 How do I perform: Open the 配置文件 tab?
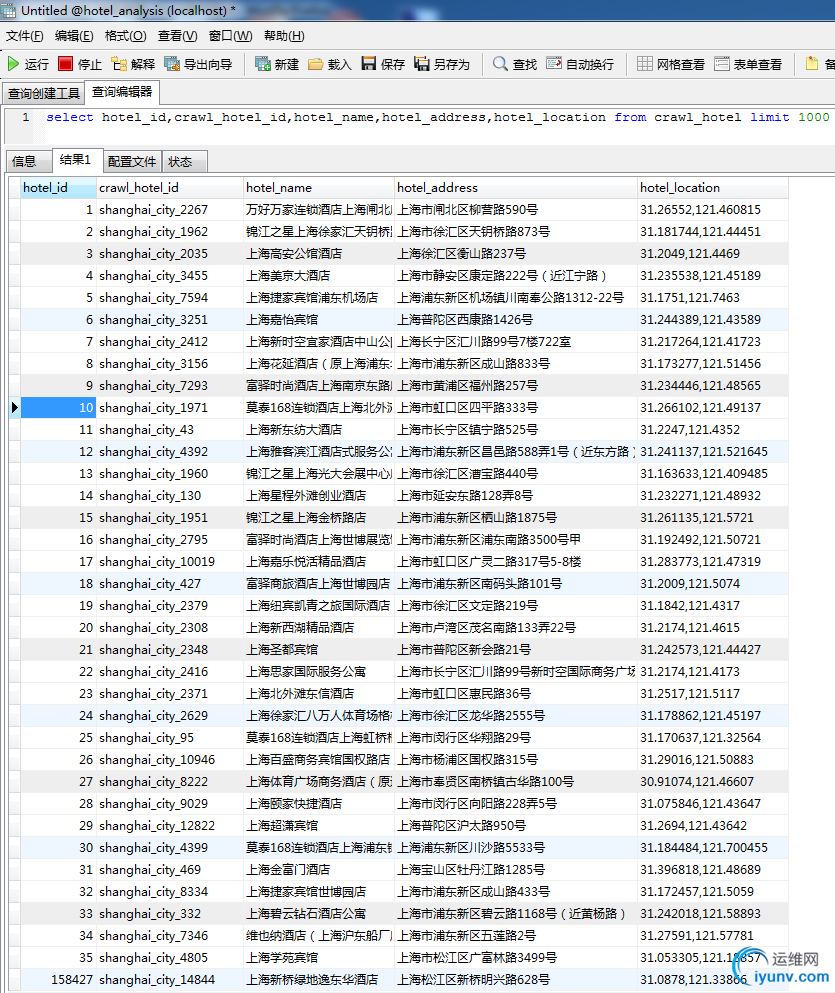pyautogui.click(x=132, y=161)
